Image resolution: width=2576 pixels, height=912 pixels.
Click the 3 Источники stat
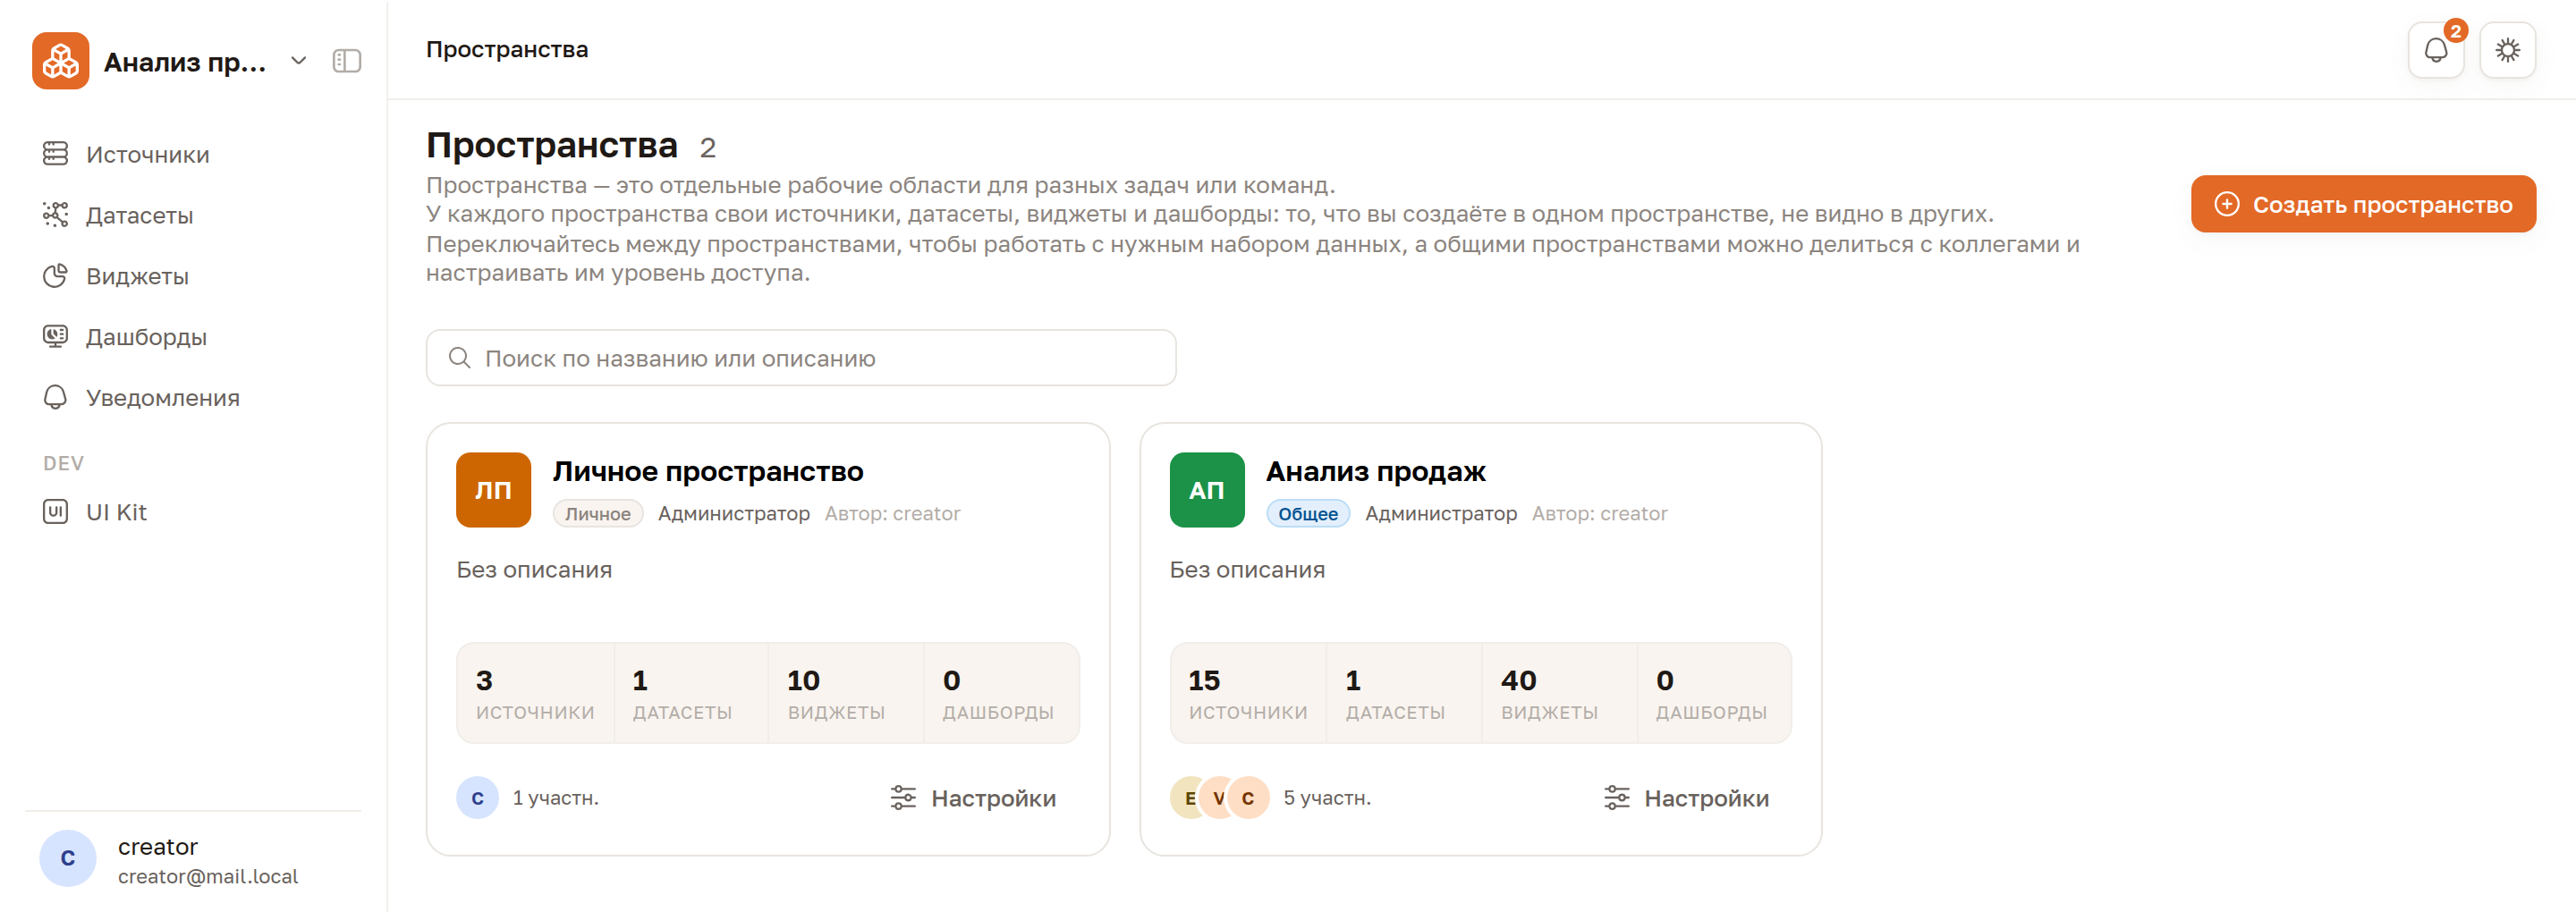pyautogui.click(x=535, y=694)
